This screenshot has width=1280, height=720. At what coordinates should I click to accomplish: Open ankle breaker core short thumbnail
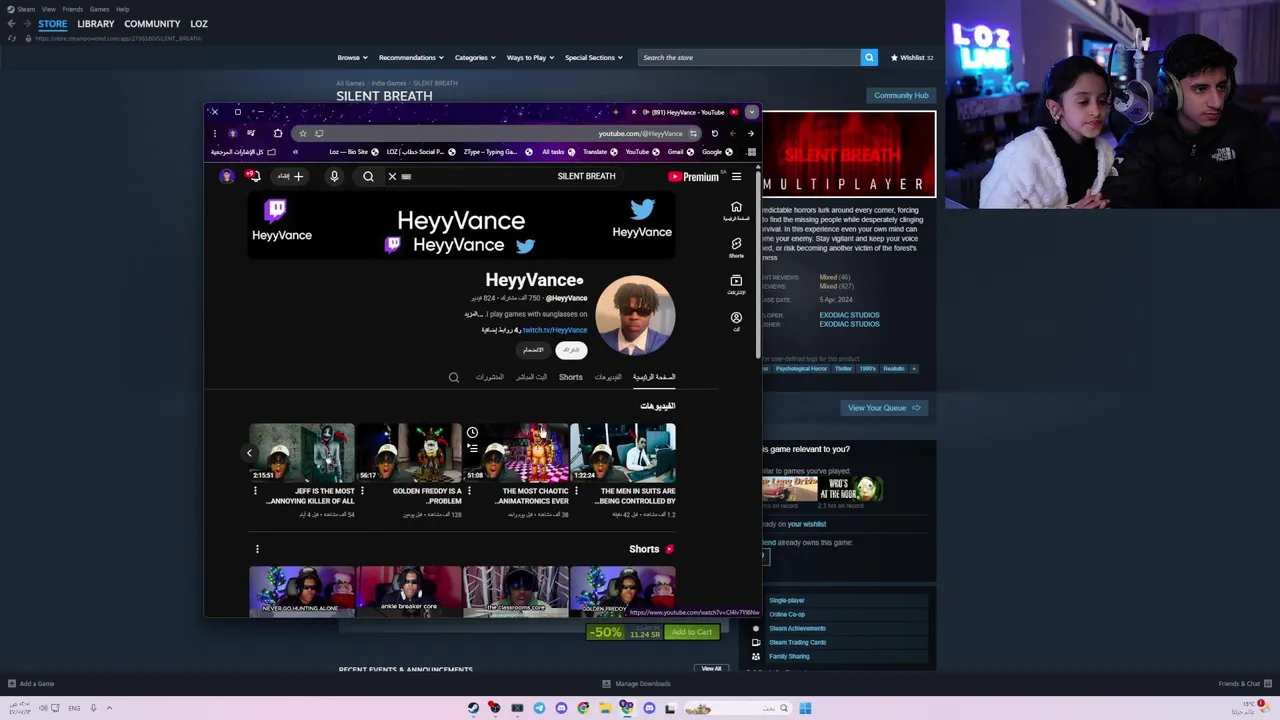click(410, 590)
